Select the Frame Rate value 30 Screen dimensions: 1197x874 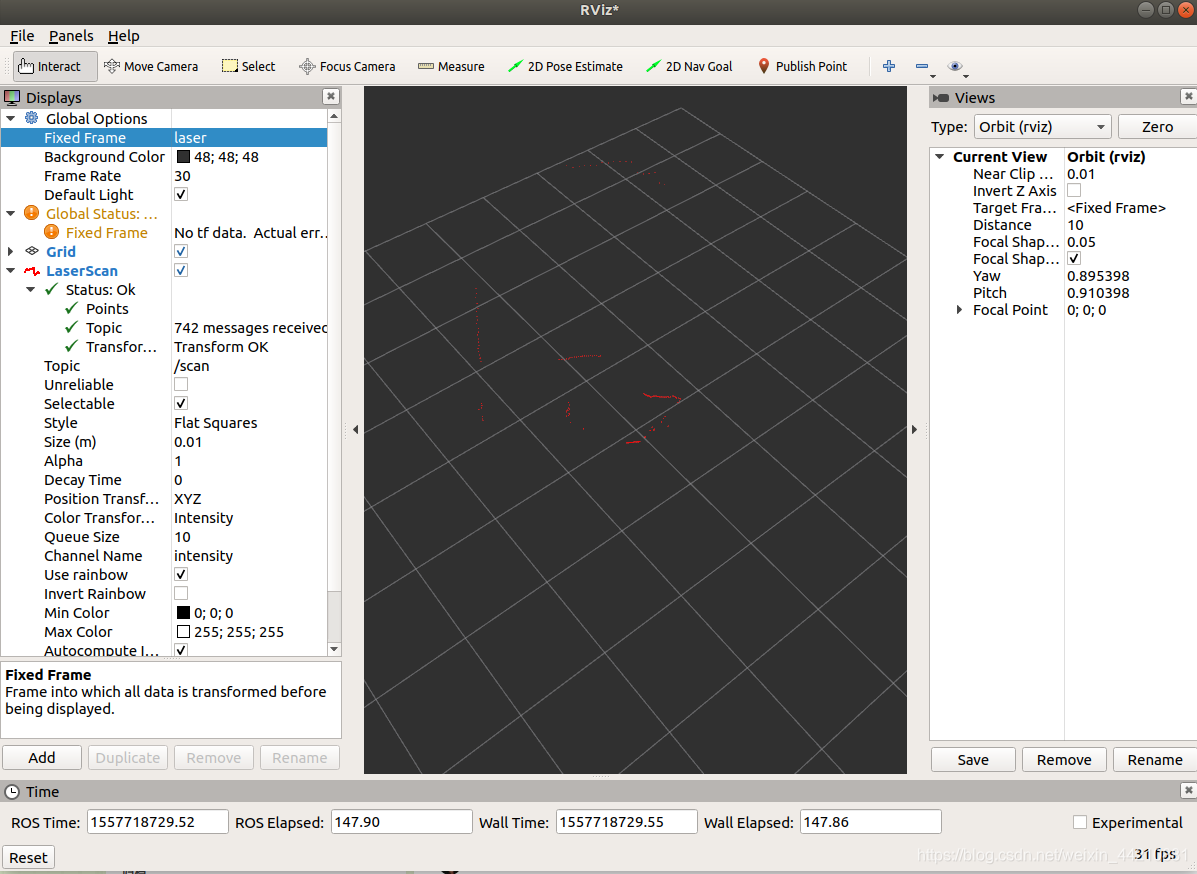182,176
